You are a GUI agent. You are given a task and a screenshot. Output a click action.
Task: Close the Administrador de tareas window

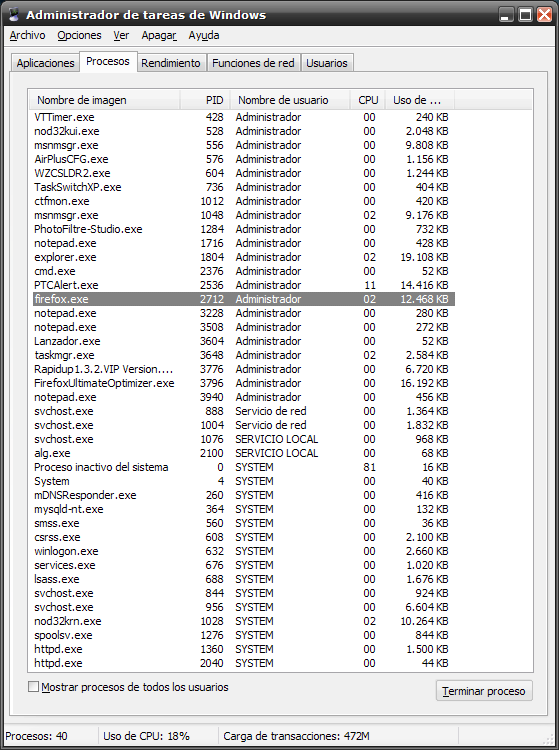click(544, 15)
